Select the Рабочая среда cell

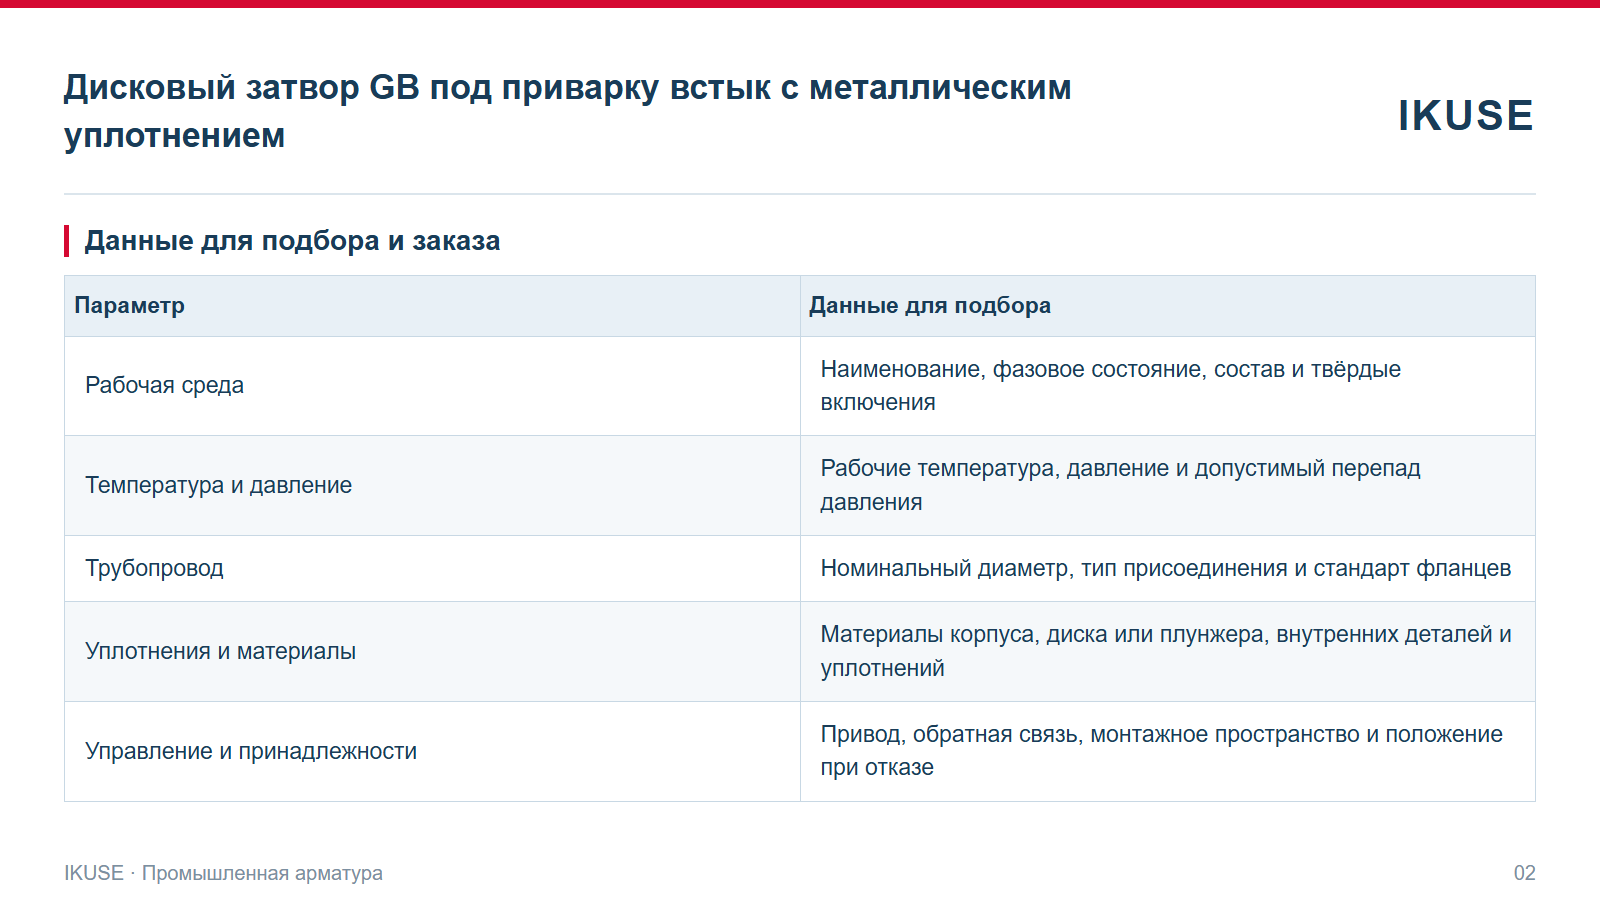coord(432,386)
